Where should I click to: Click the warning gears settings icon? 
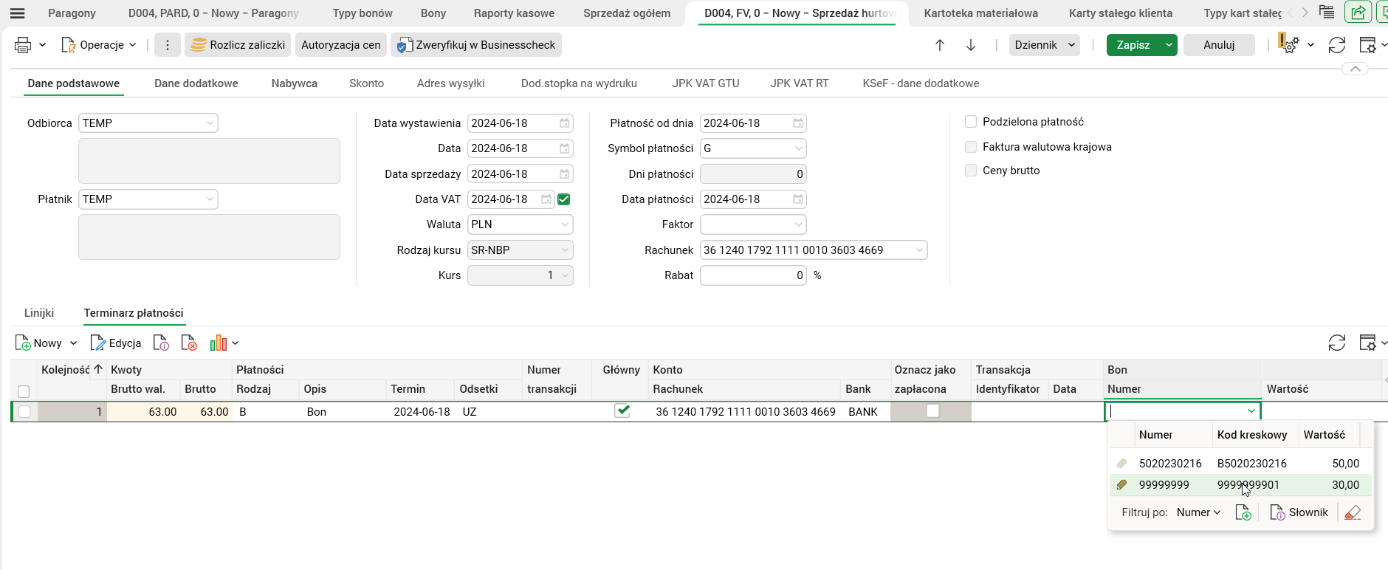(x=1288, y=45)
